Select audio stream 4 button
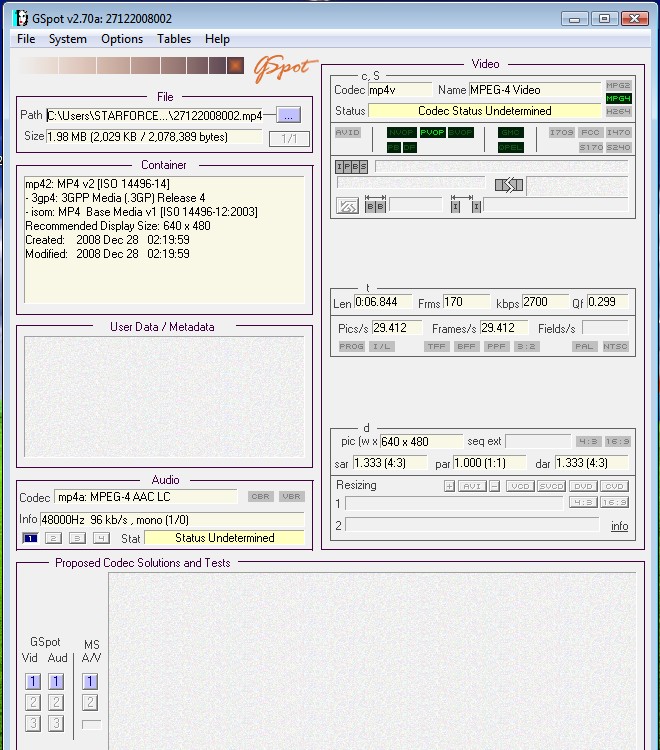The height and width of the screenshot is (750, 660). [x=101, y=538]
